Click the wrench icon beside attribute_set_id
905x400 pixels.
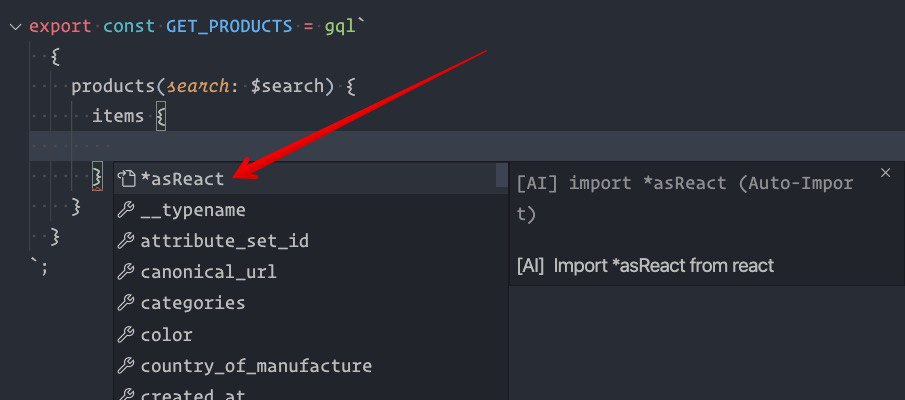coord(126,241)
